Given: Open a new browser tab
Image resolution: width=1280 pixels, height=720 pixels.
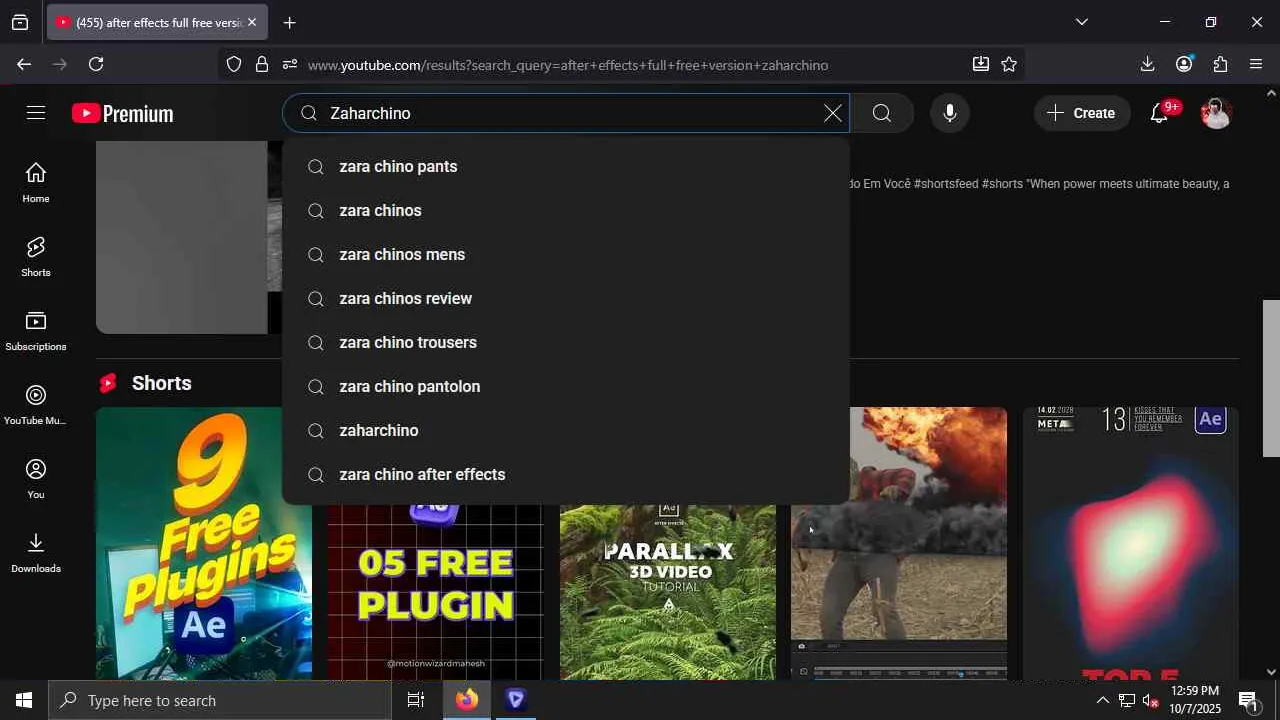Looking at the screenshot, I should (x=289, y=22).
